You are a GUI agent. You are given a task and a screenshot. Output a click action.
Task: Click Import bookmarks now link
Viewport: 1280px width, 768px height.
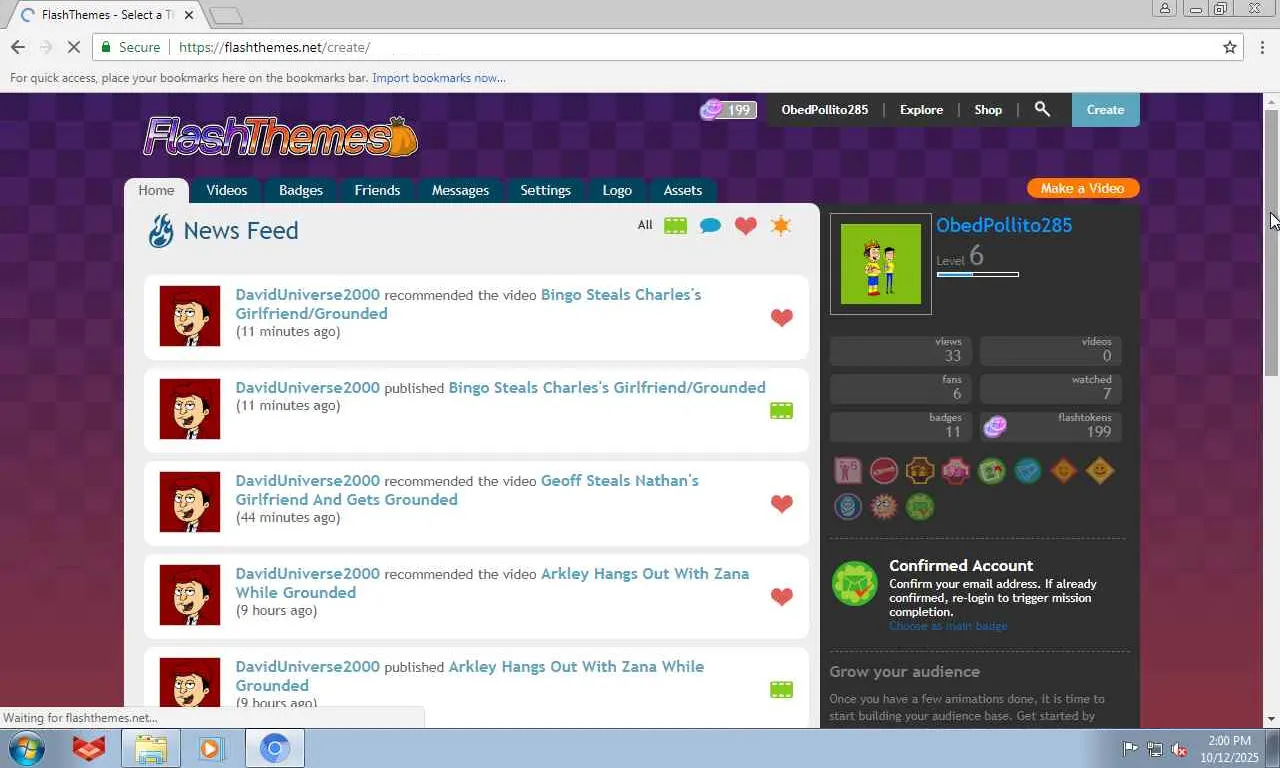439,78
